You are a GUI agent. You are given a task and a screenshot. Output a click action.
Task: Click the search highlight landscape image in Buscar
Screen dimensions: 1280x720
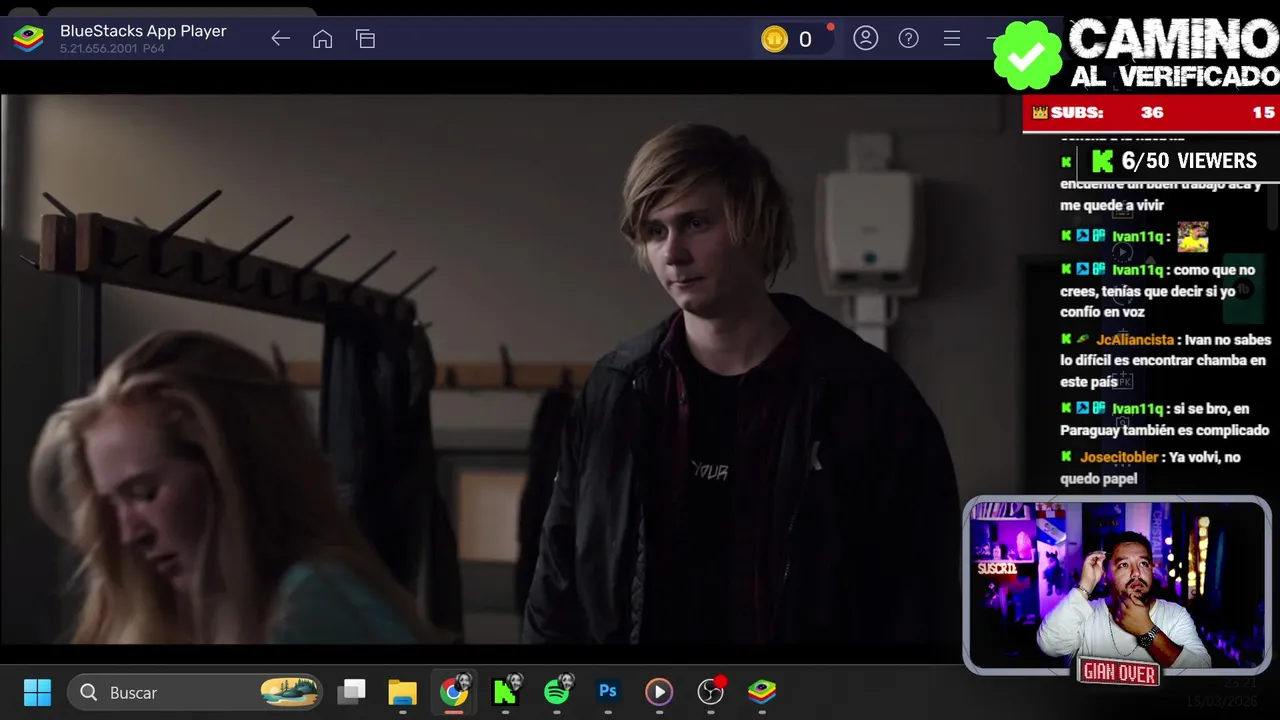(289, 692)
